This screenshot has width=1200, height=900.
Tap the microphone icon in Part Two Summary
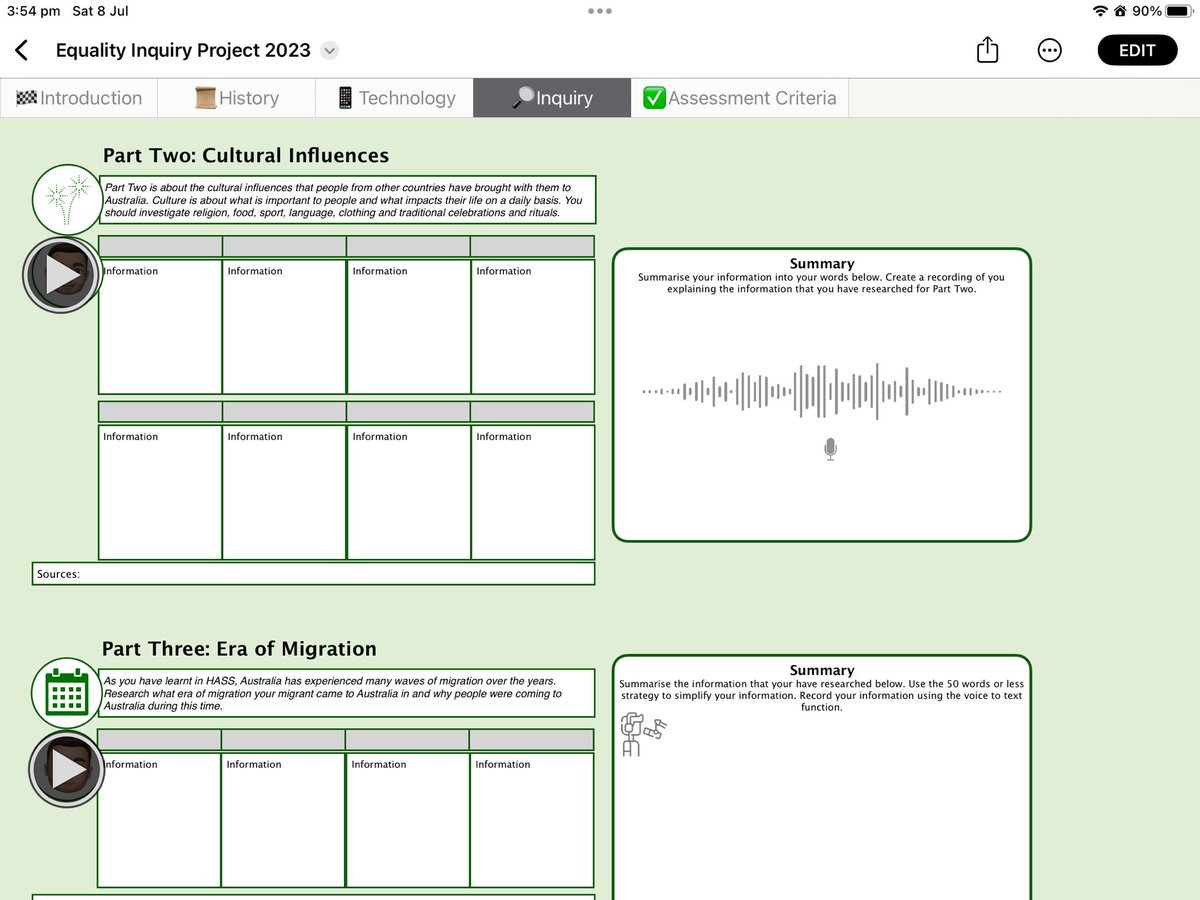[x=830, y=448]
